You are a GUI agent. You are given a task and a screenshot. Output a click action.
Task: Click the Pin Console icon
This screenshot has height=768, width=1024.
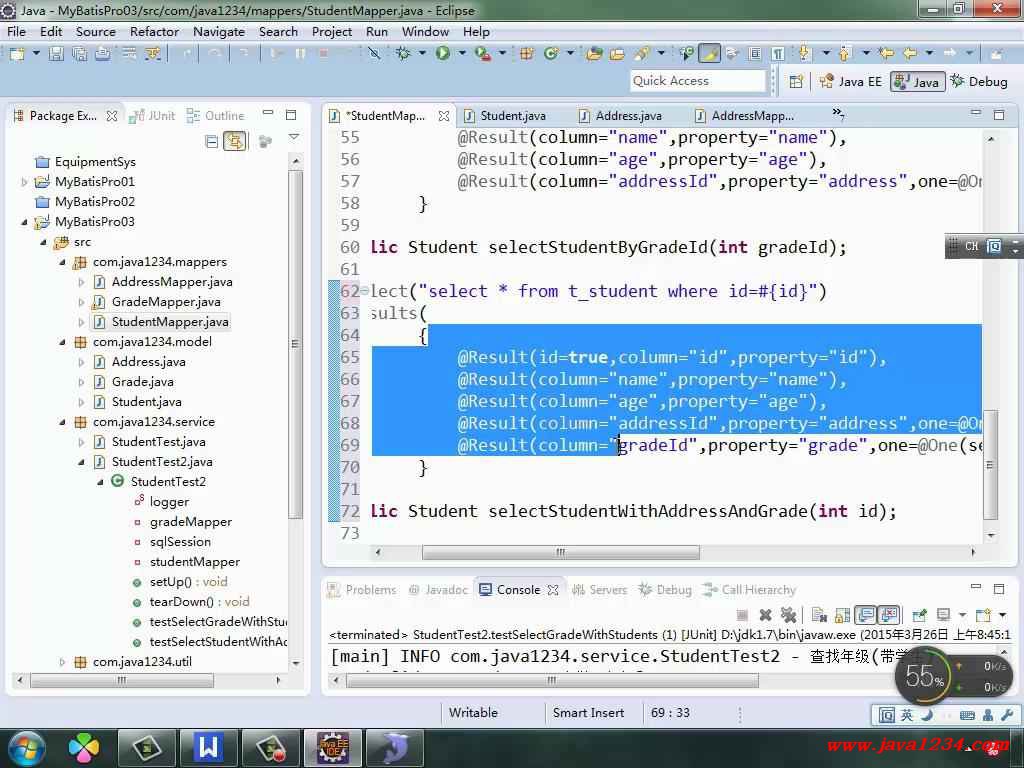coord(920,615)
